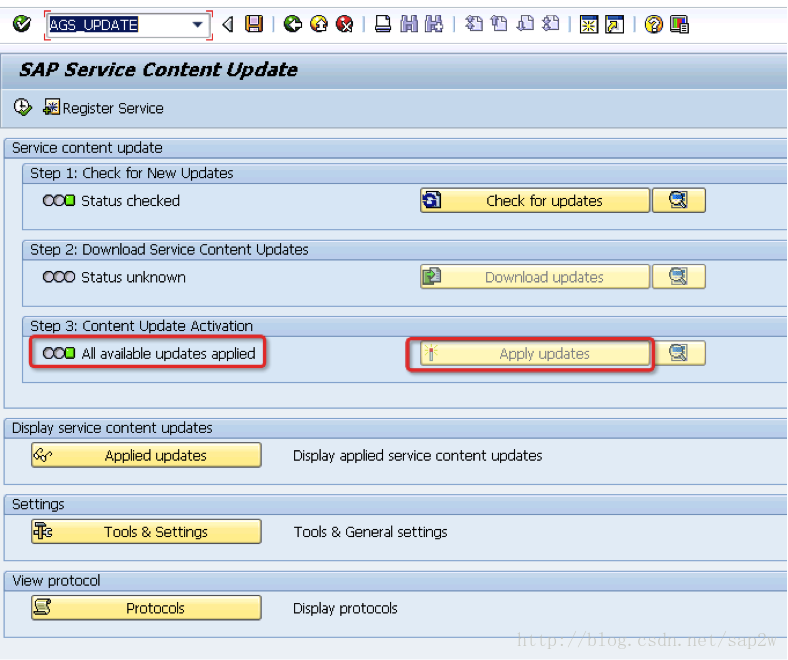Click the Protocols button
The width and height of the screenshot is (788, 660).
pos(146,608)
